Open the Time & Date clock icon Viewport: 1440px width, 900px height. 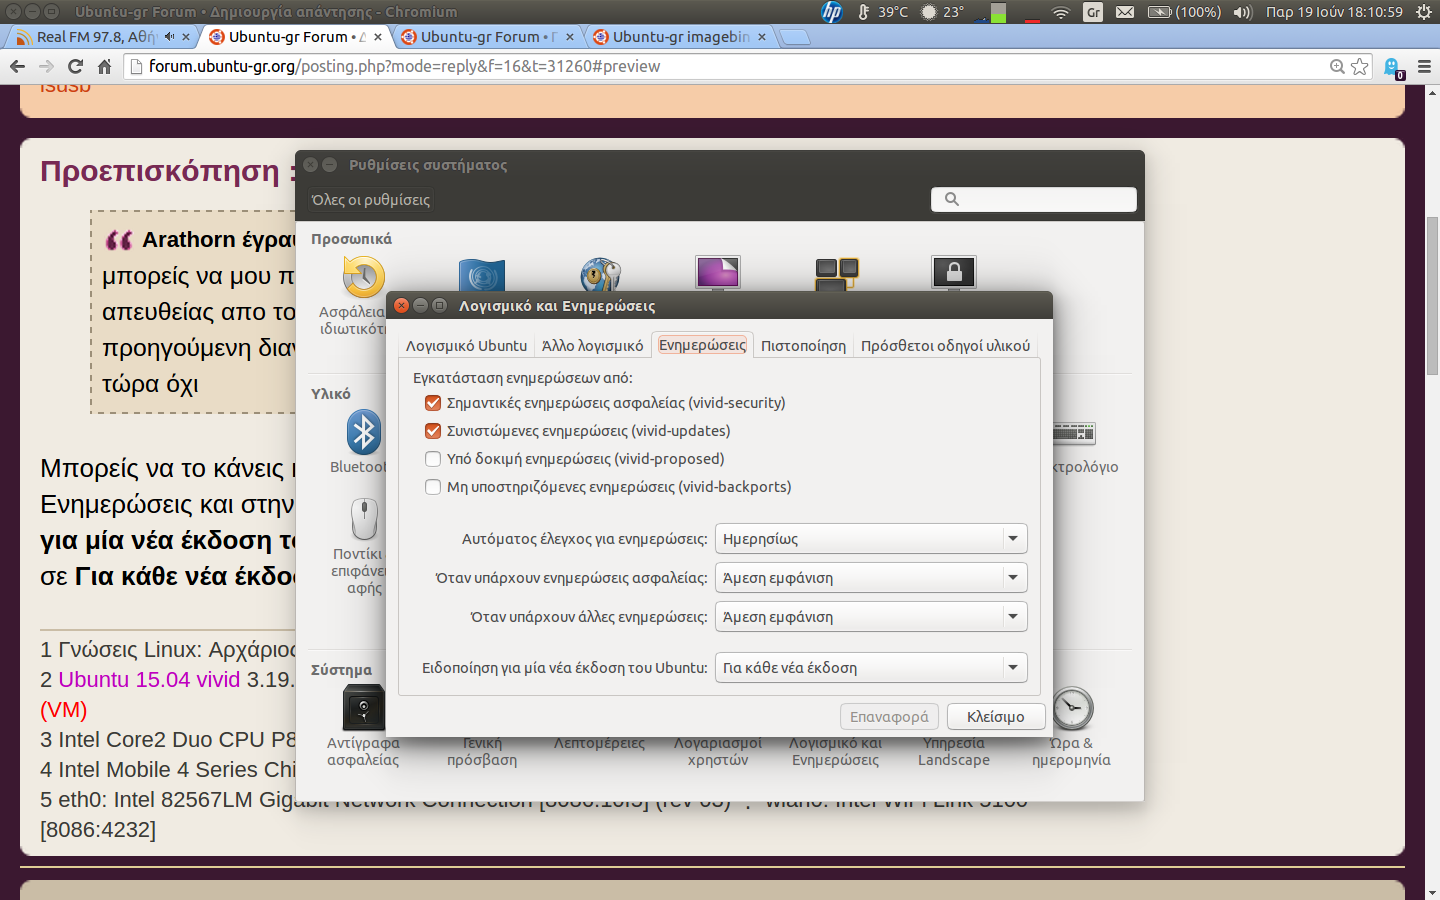[1072, 708]
